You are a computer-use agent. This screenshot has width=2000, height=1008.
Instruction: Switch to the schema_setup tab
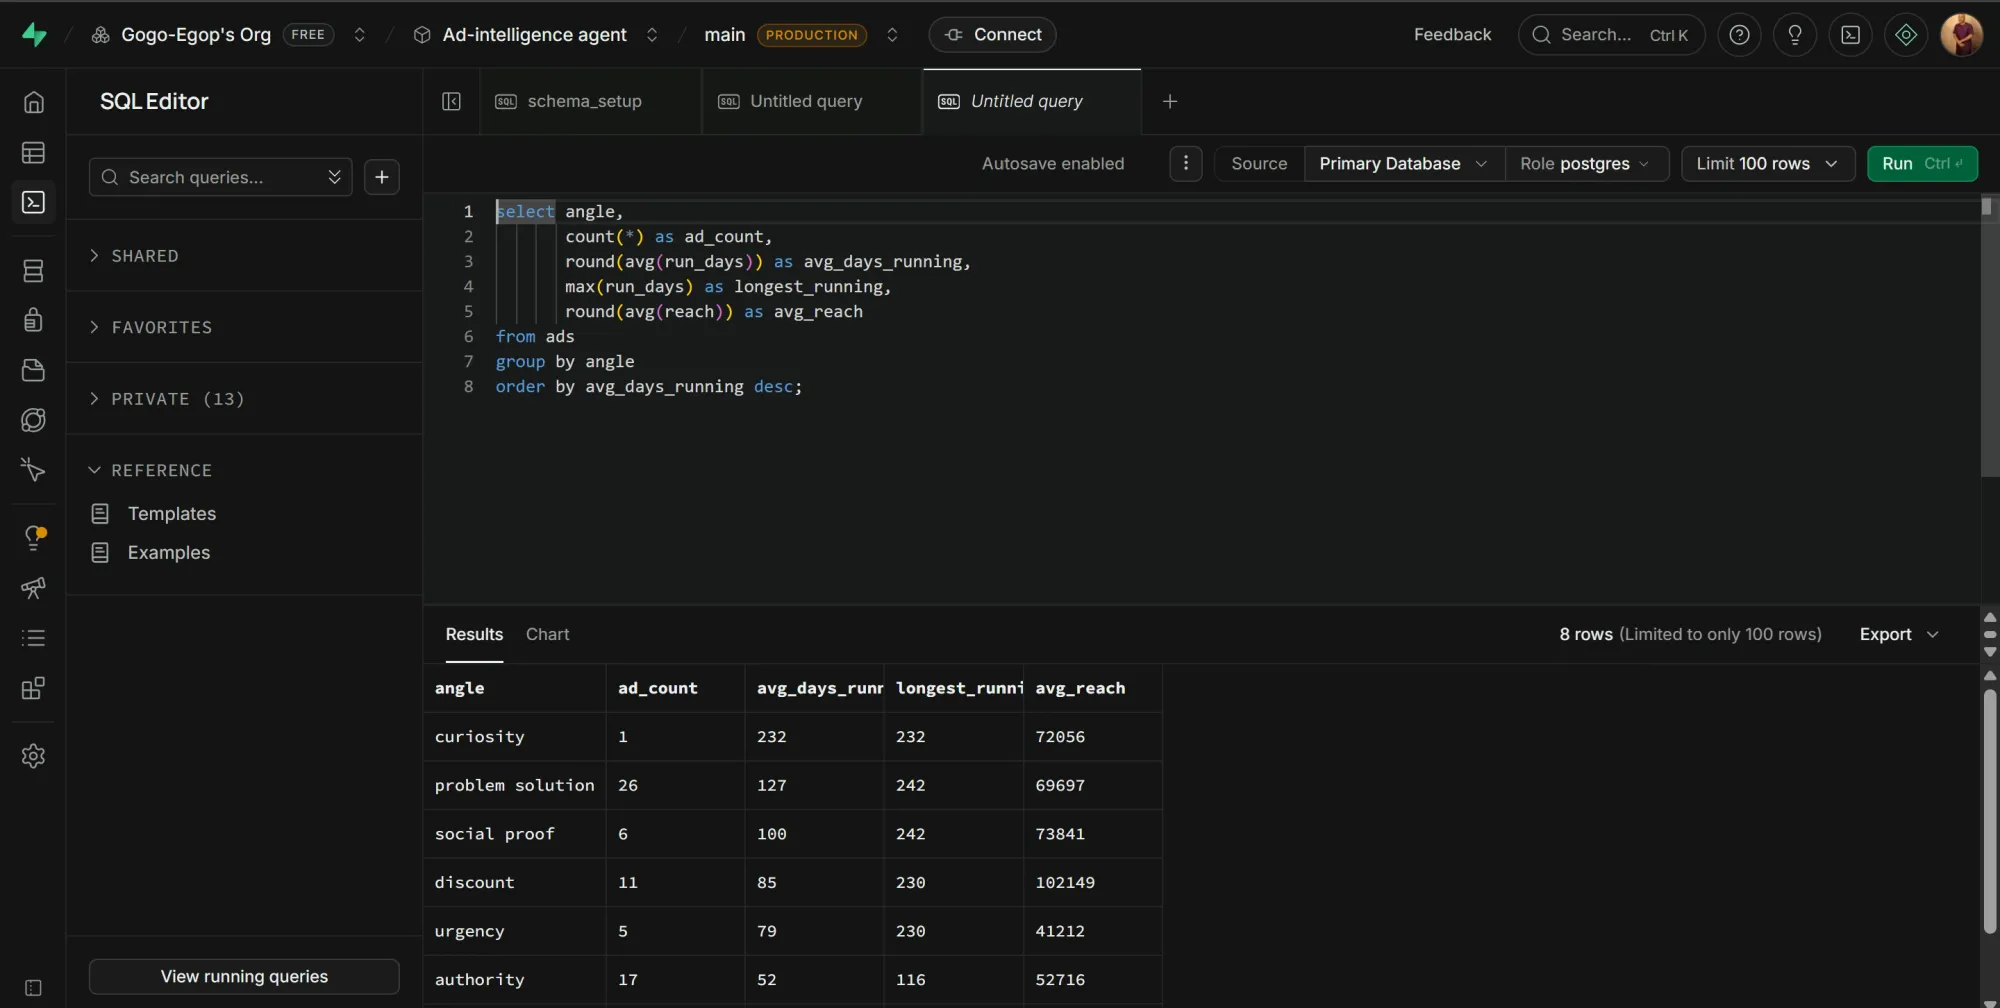click(590, 102)
